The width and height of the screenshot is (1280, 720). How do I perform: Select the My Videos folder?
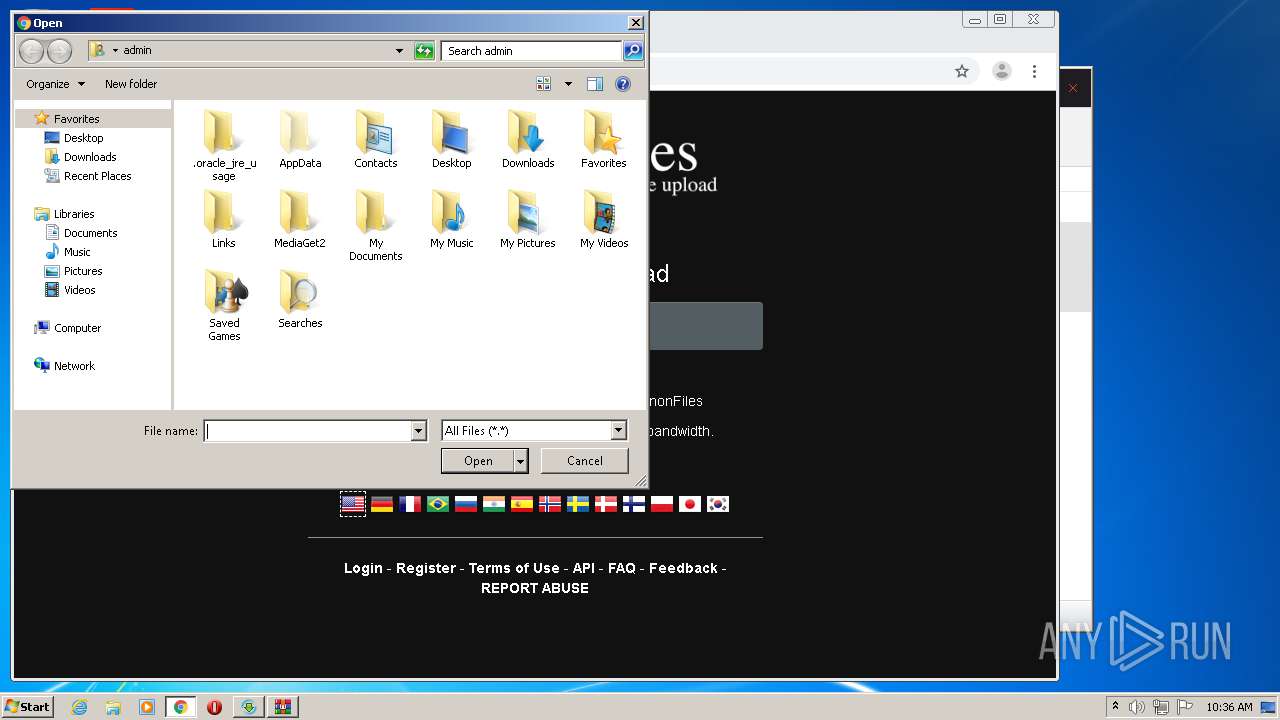[604, 219]
